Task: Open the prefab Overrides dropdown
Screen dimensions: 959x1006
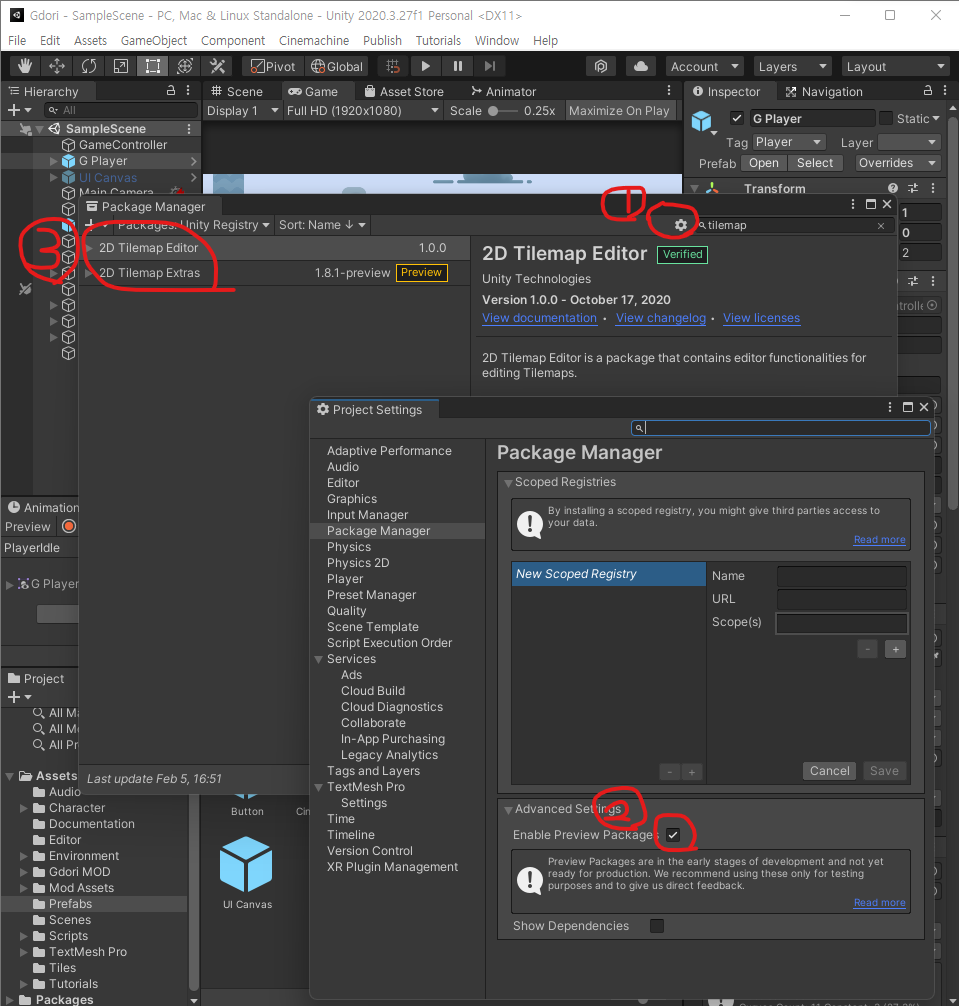Action: pos(898,163)
